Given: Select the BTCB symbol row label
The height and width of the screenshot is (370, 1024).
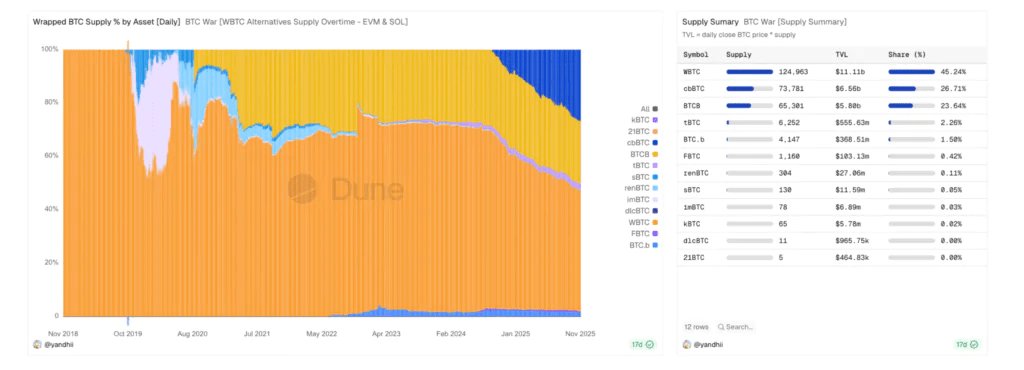Looking at the screenshot, I should (x=692, y=106).
